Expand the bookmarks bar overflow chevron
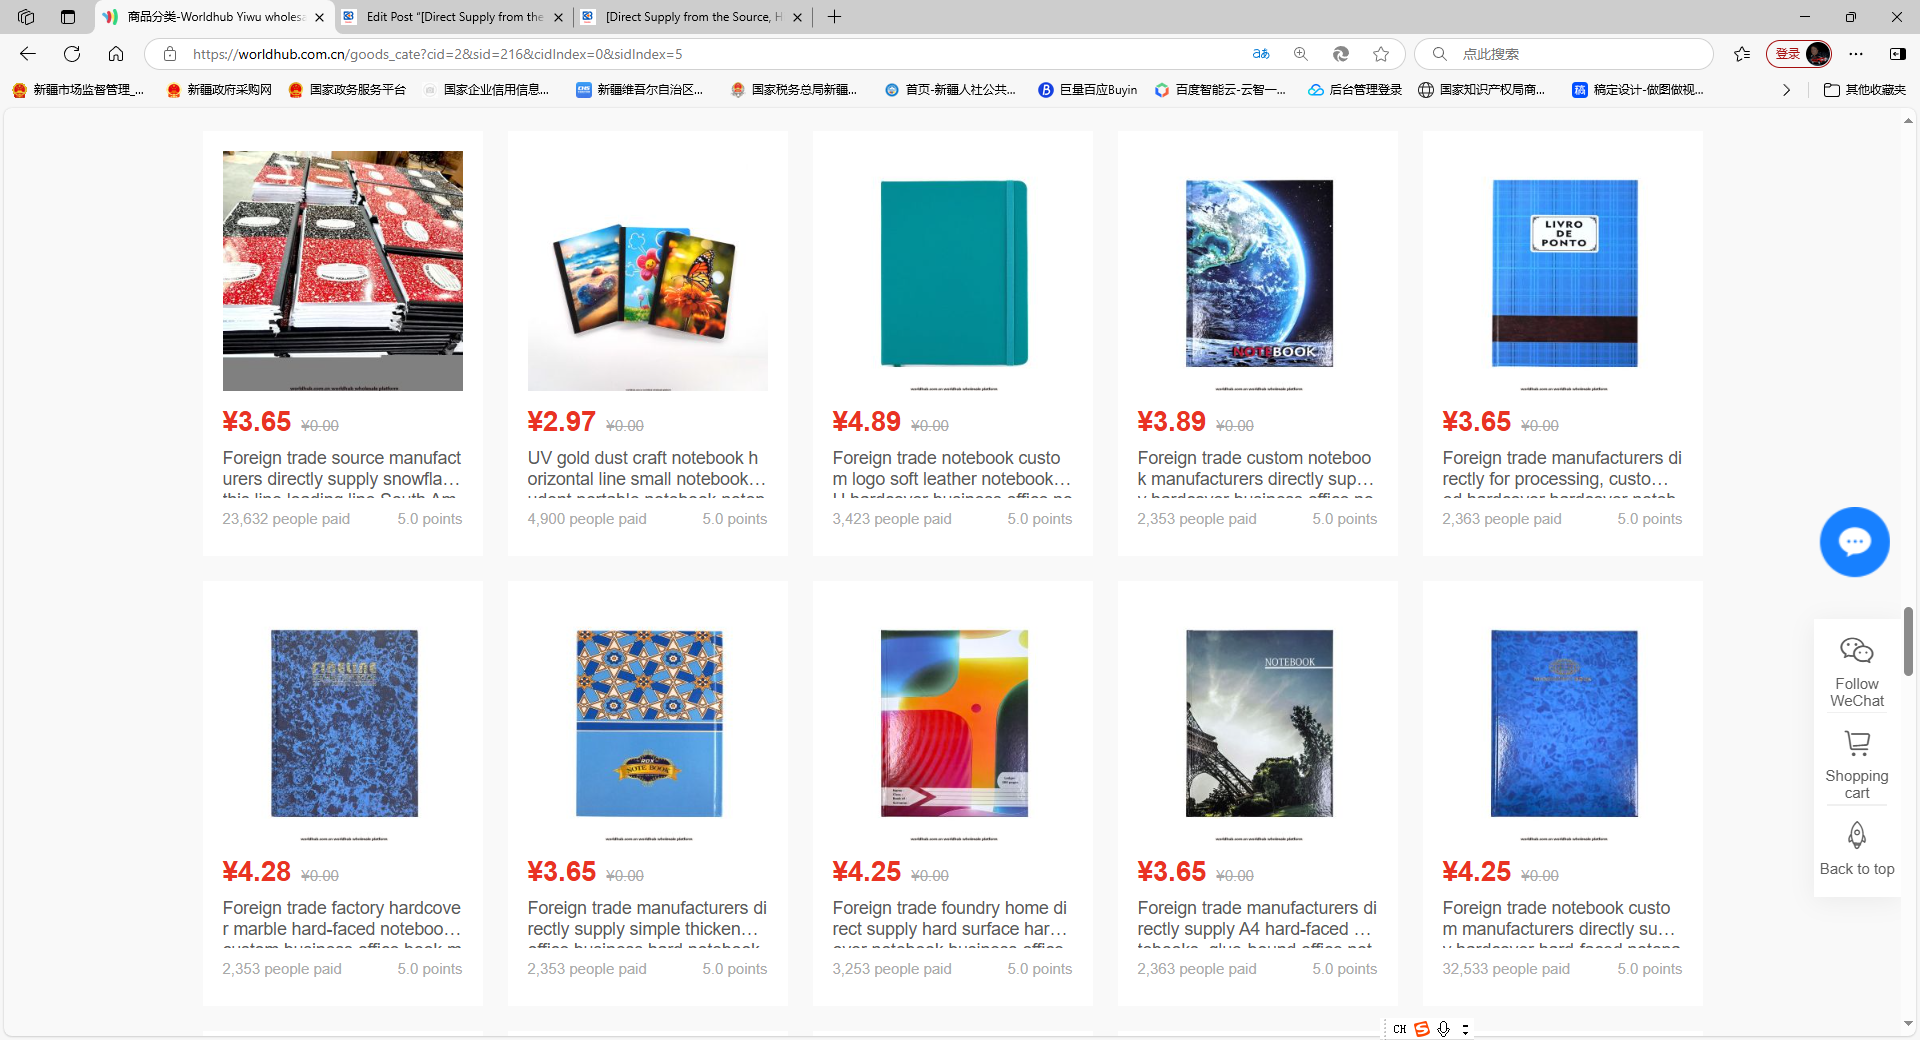The image size is (1920, 1040). coord(1786,90)
